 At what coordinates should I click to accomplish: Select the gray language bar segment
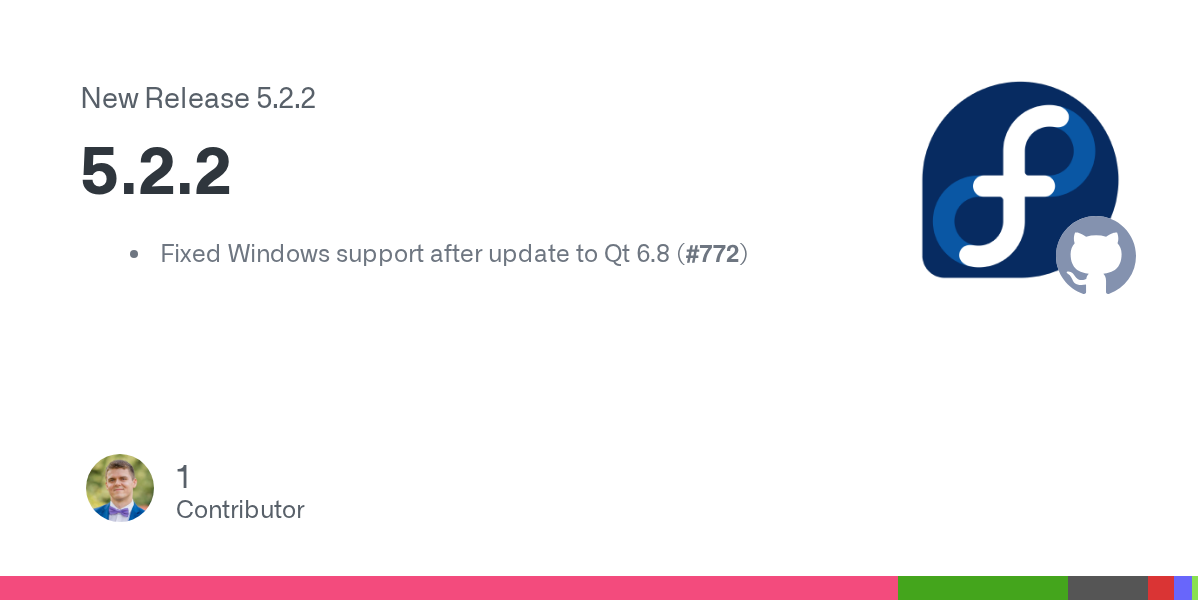click(x=1107, y=588)
